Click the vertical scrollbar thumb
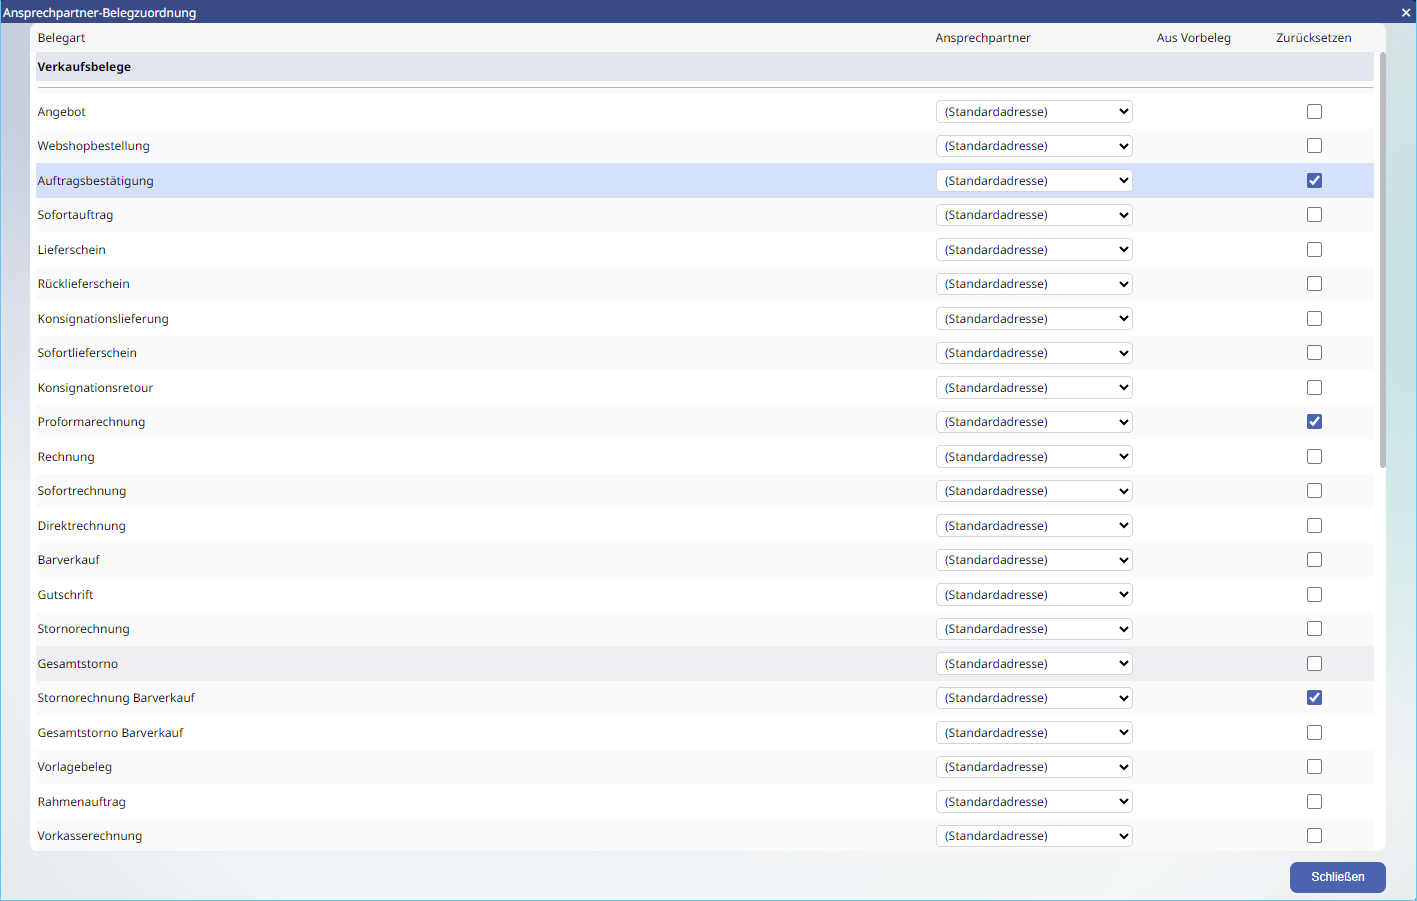This screenshot has height=901, width=1417. click(x=1383, y=260)
